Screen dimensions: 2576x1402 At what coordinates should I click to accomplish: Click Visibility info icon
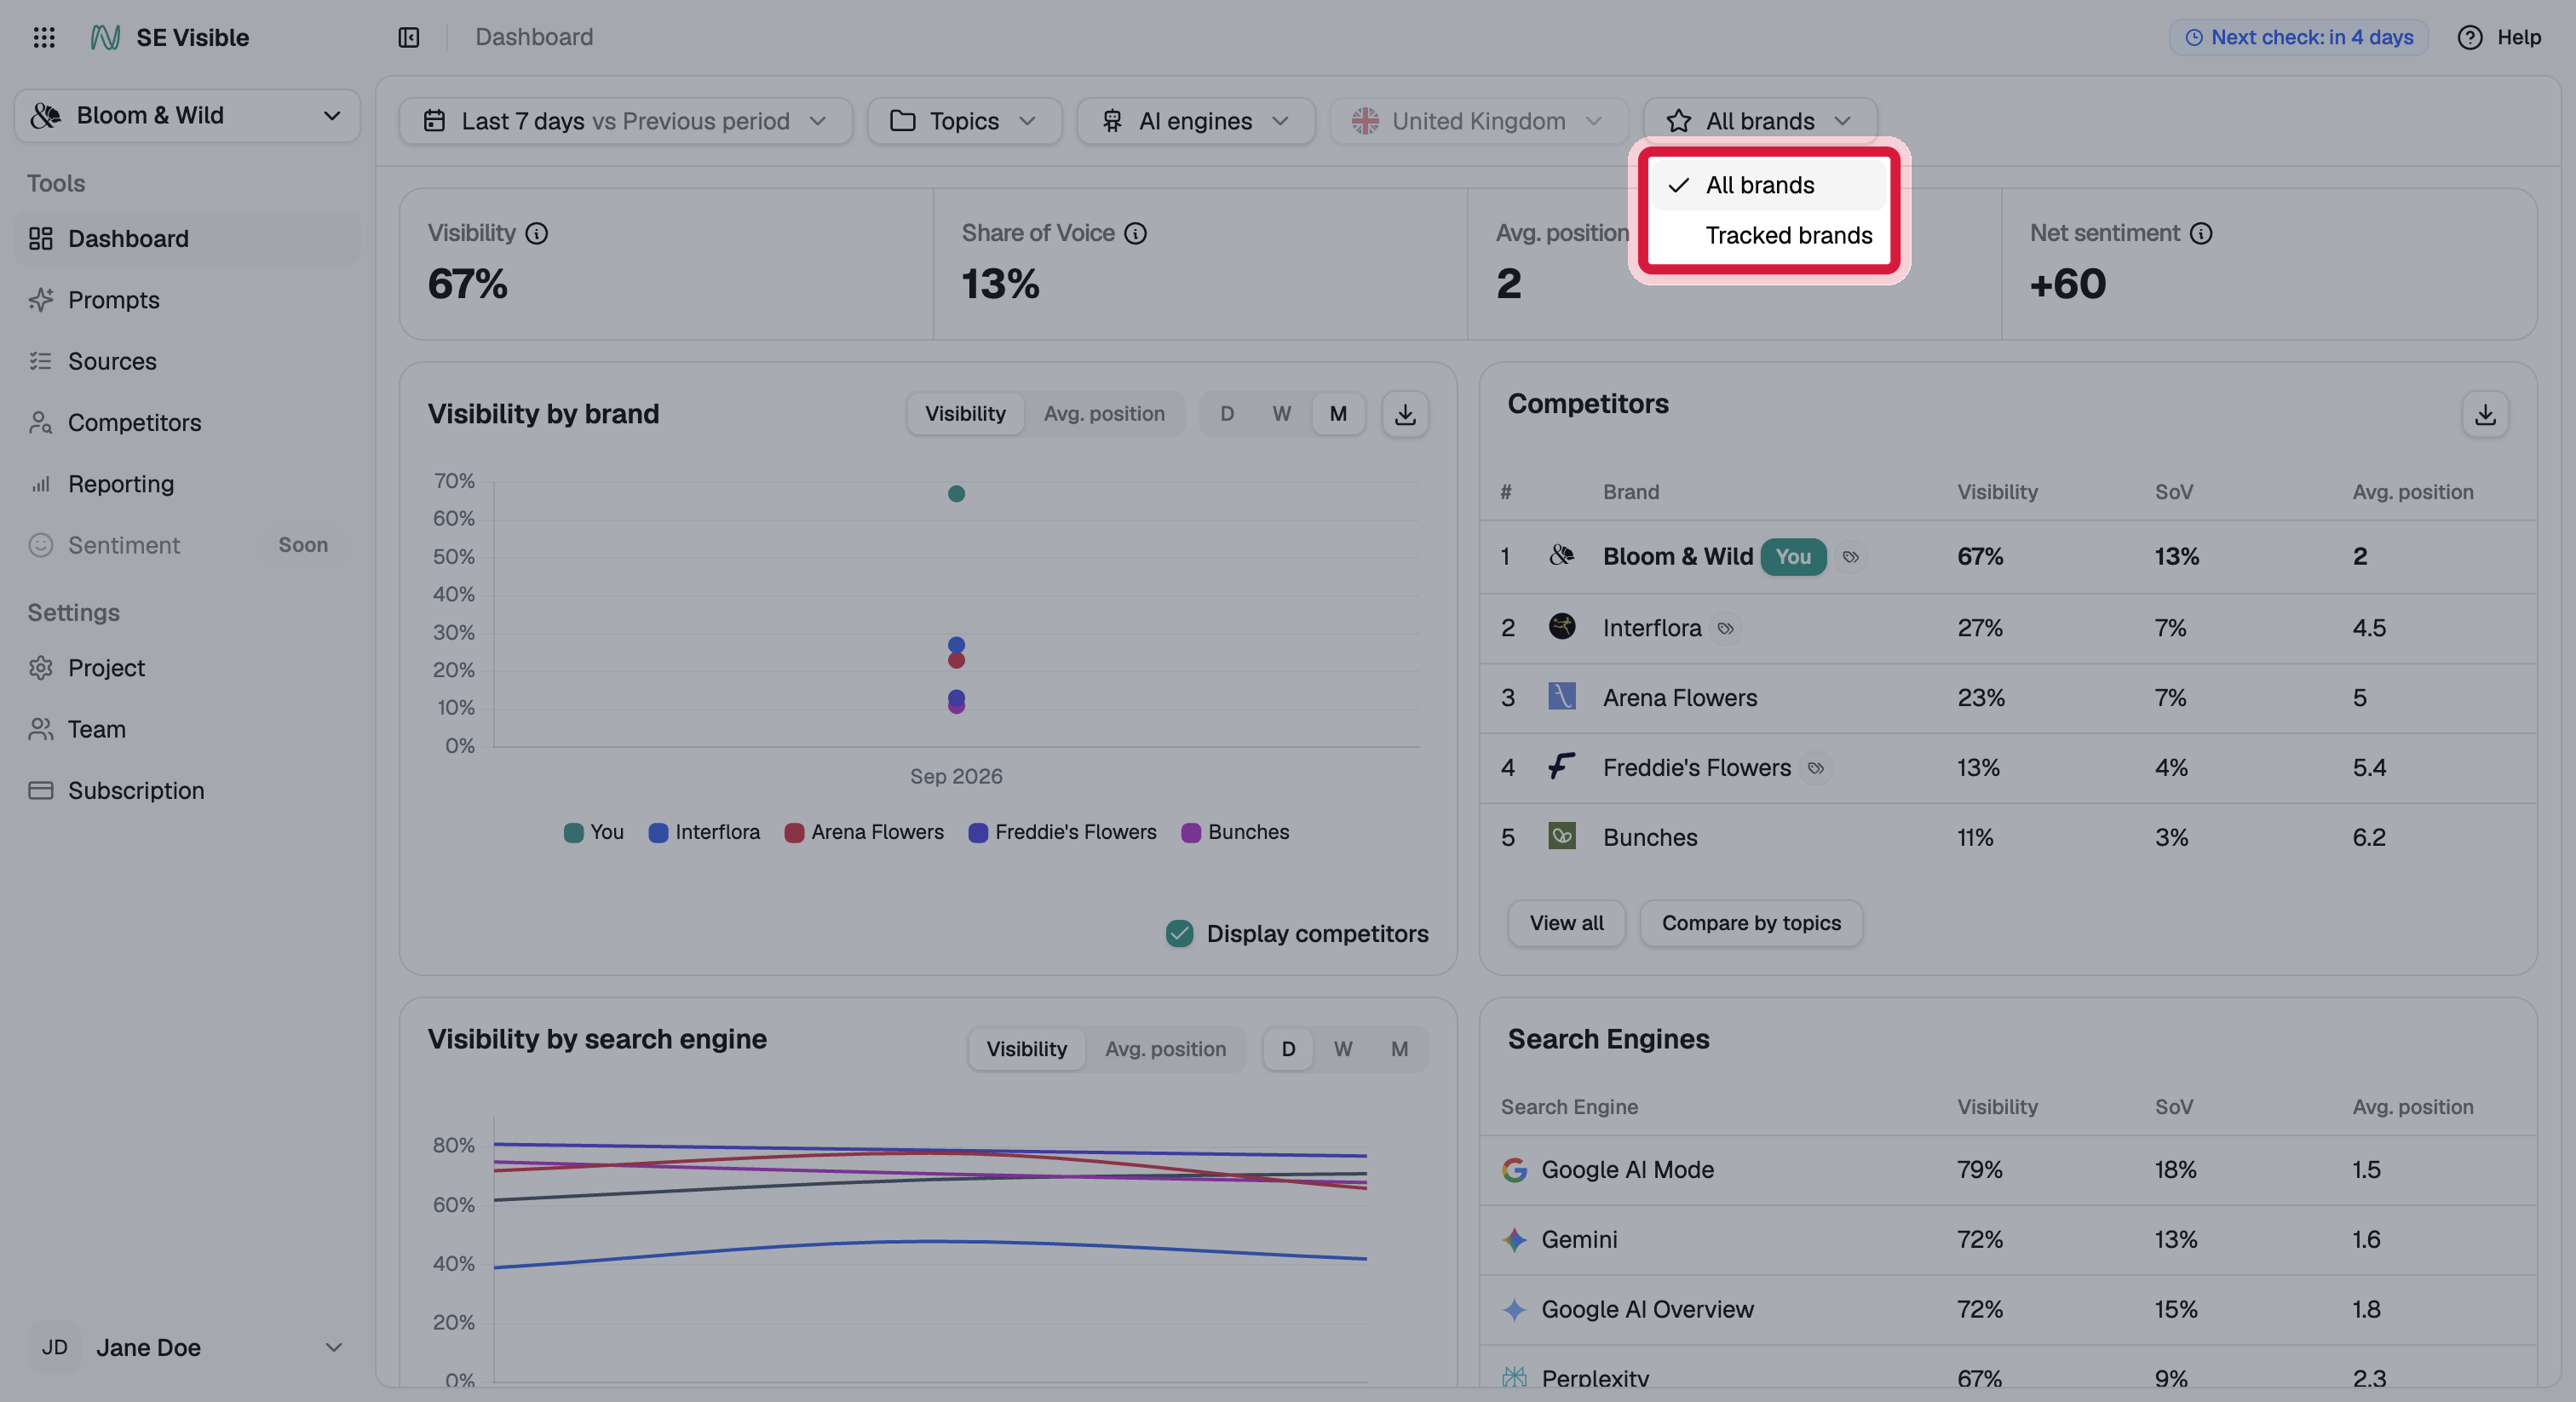[x=537, y=233]
